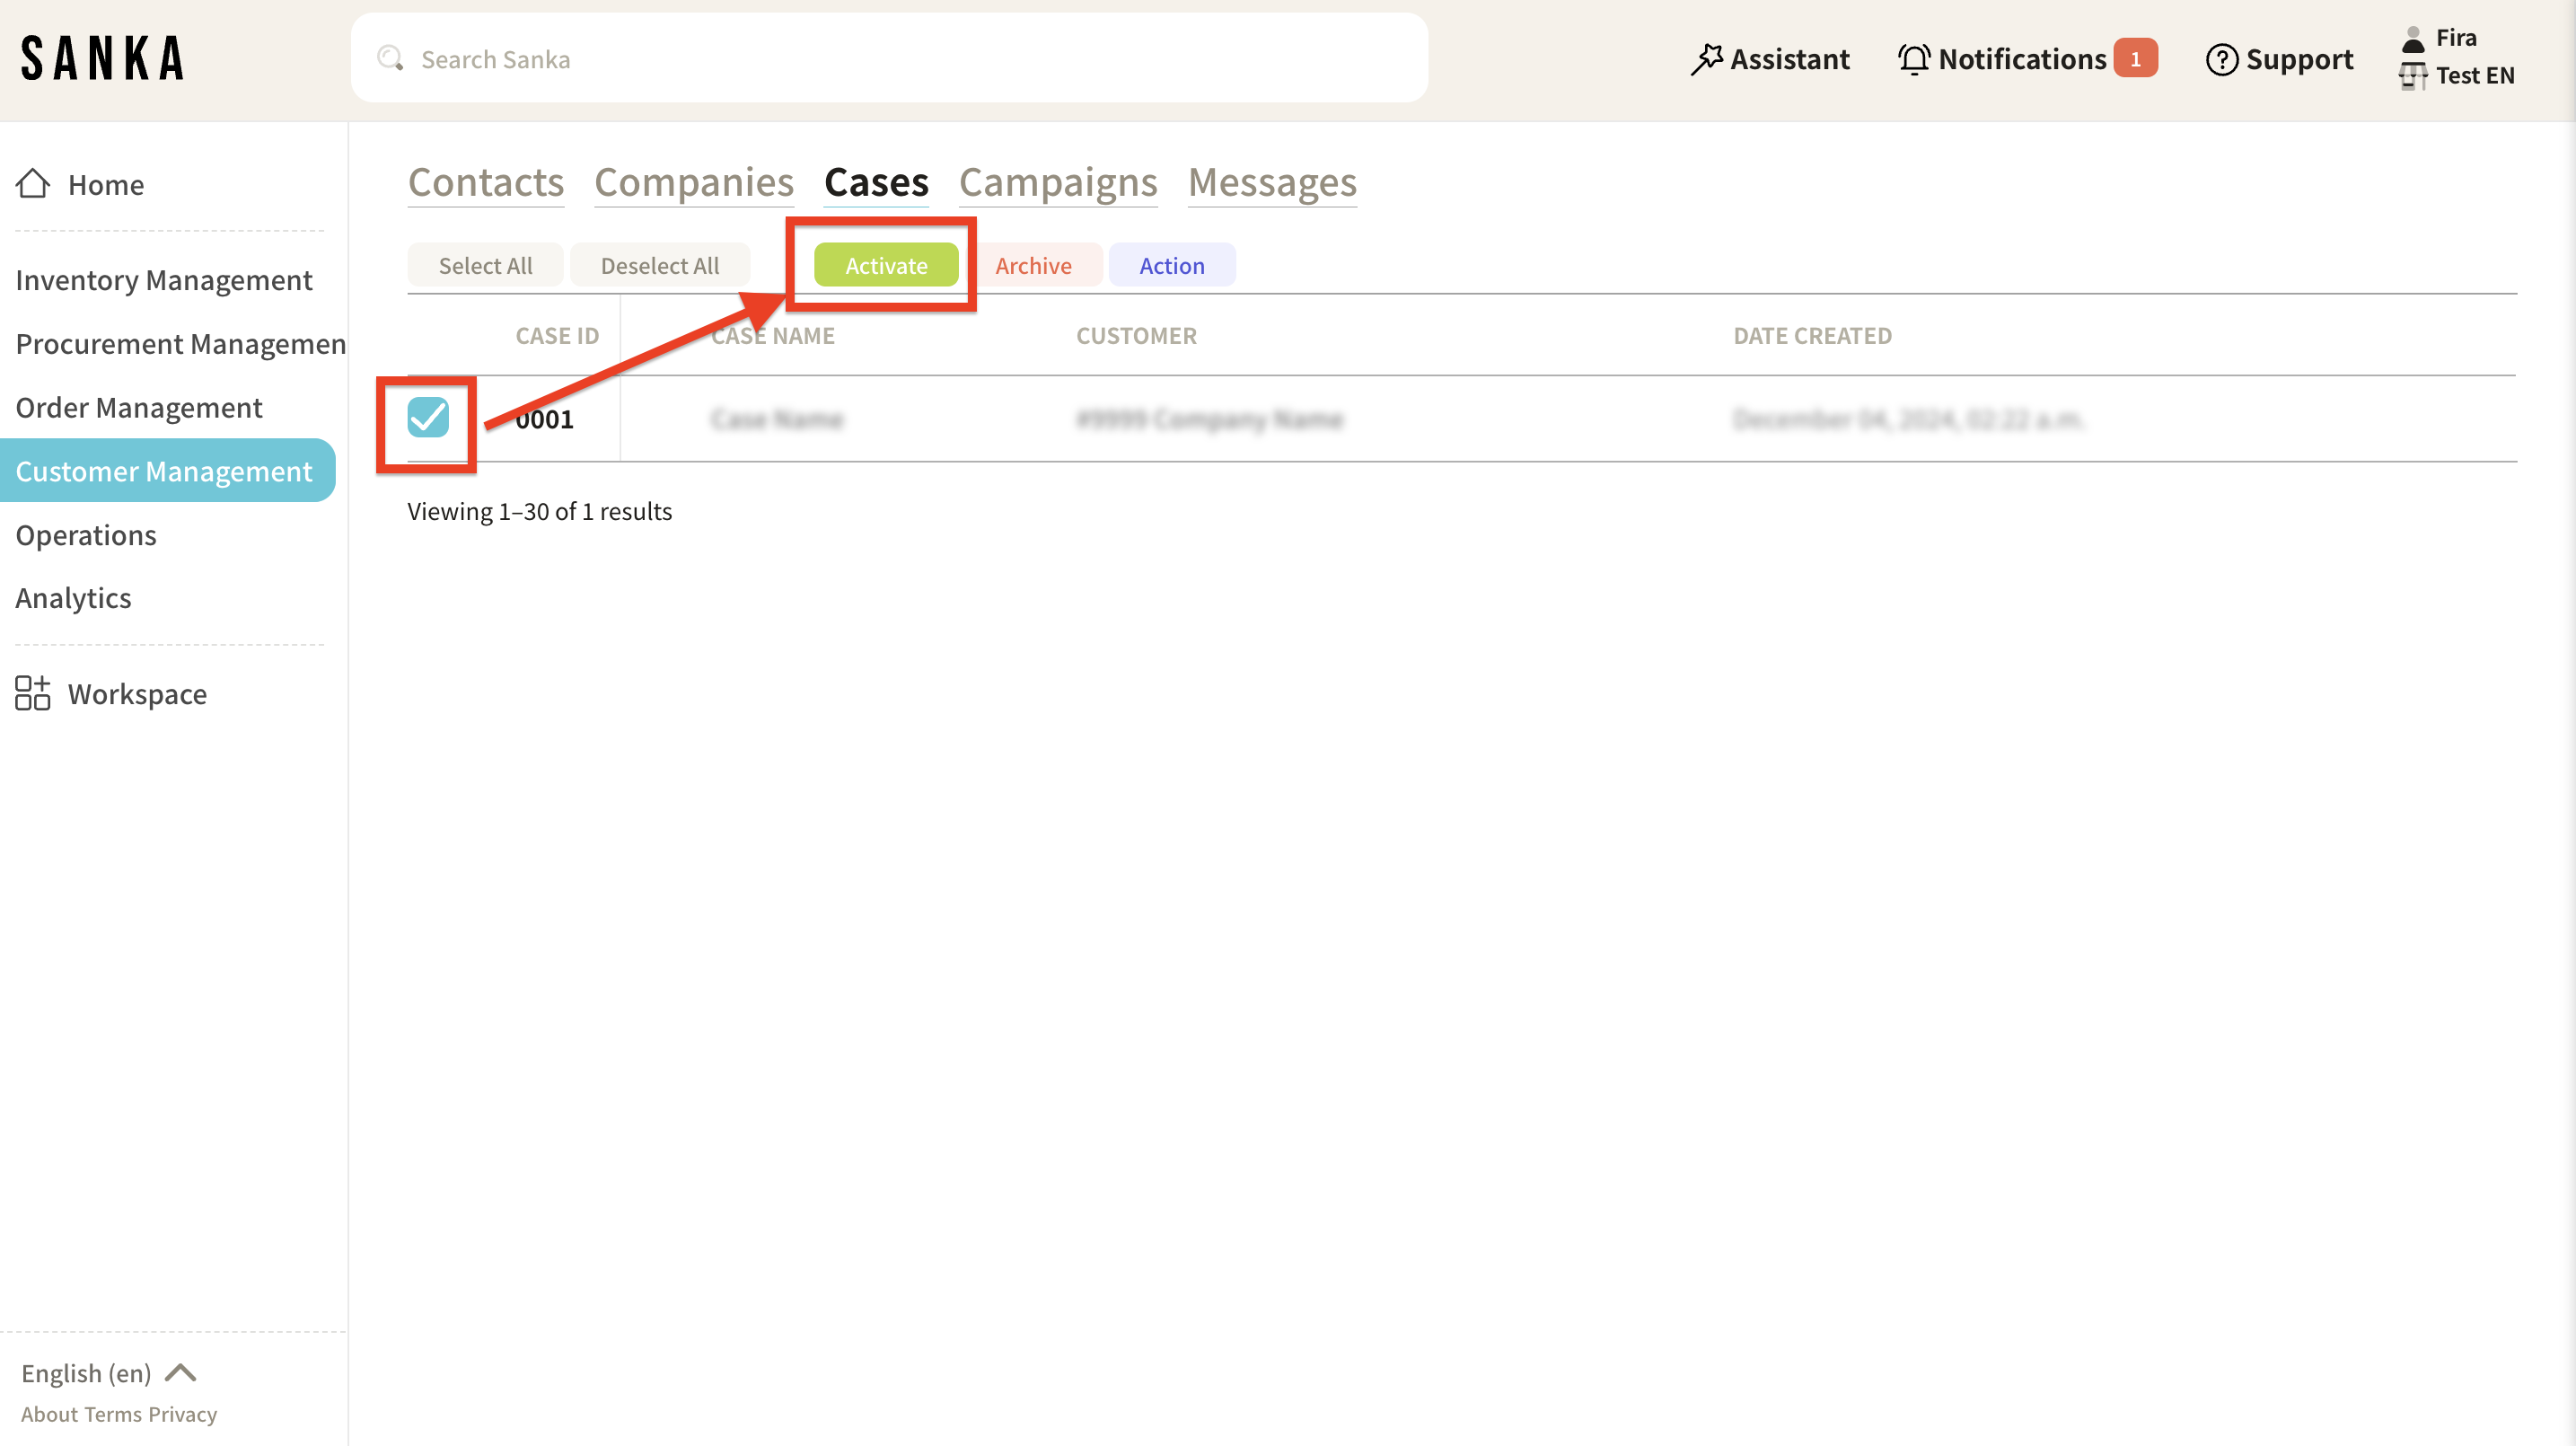Uncheck the case 0001 checkbox
This screenshot has height=1446, width=2576.
[428, 417]
